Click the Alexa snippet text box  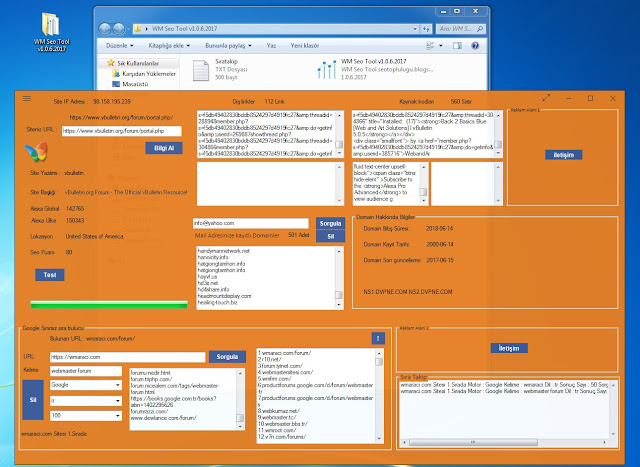[390, 184]
